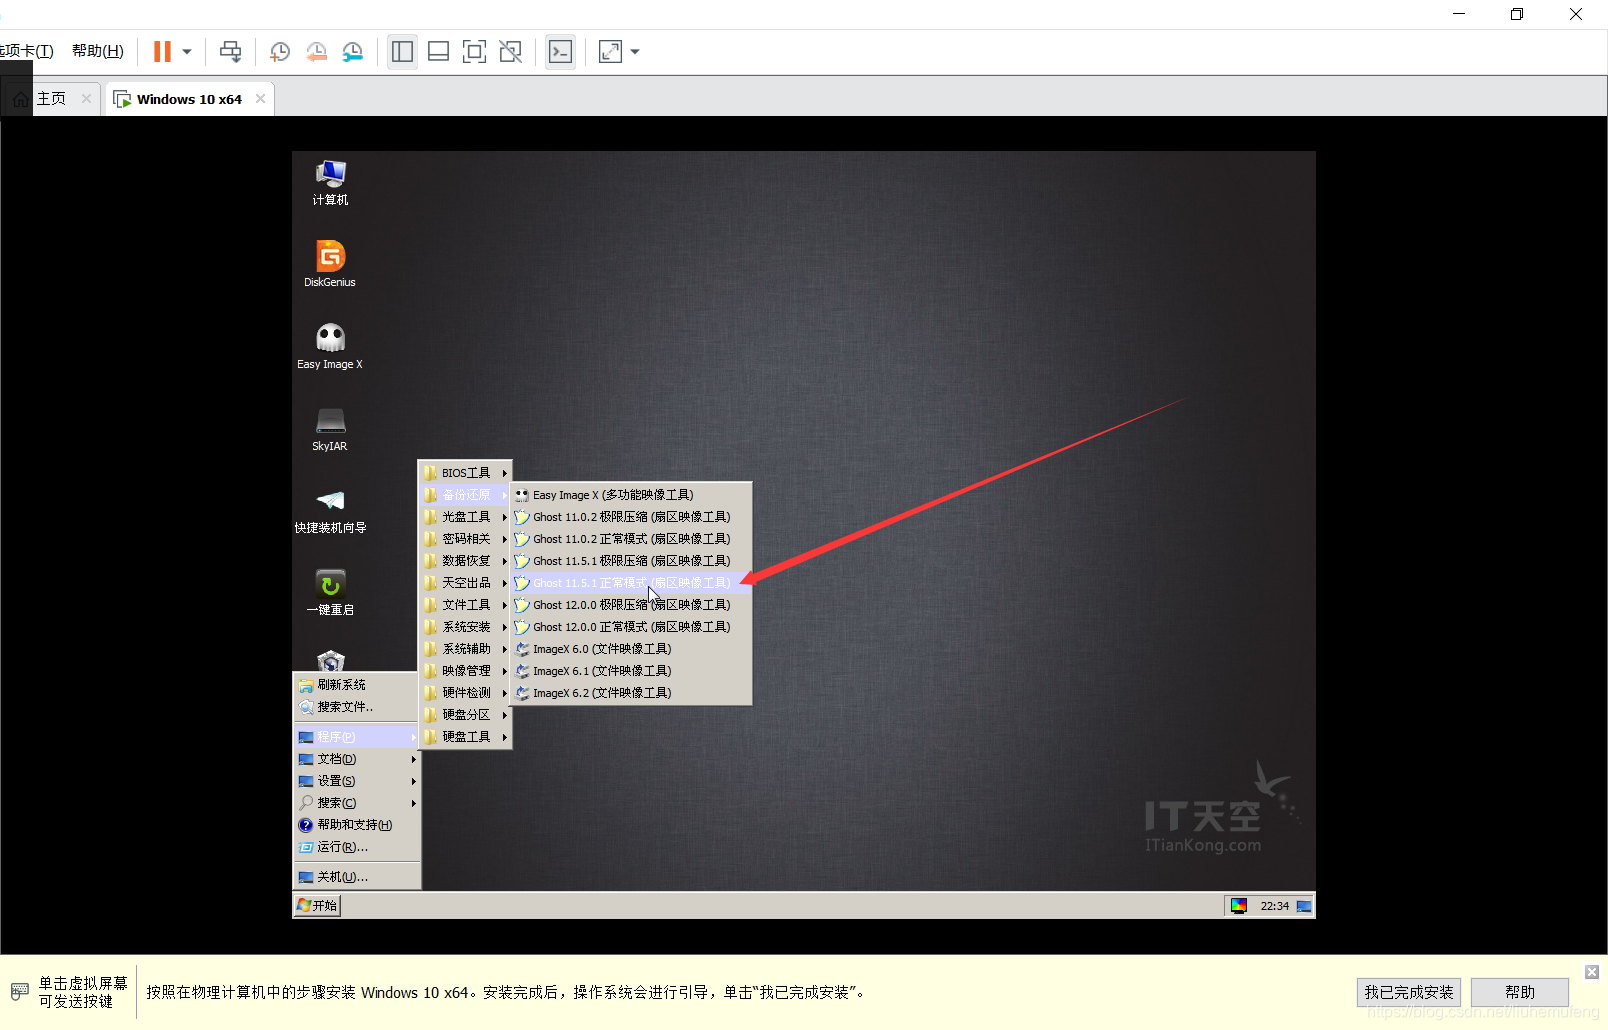Screen dimensions: 1608x1030
Task: Click the 开始 start button
Action: pyautogui.click(x=317, y=906)
